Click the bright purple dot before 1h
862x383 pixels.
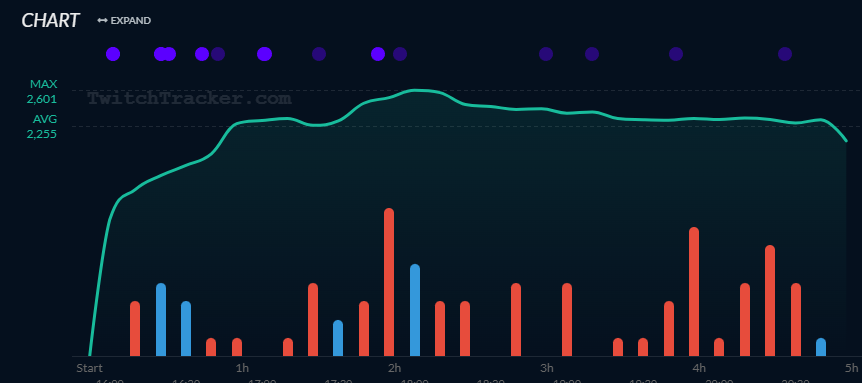[202, 54]
